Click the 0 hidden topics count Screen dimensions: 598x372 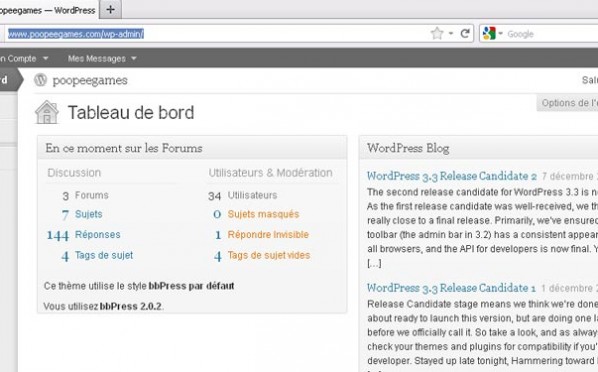(x=217, y=214)
